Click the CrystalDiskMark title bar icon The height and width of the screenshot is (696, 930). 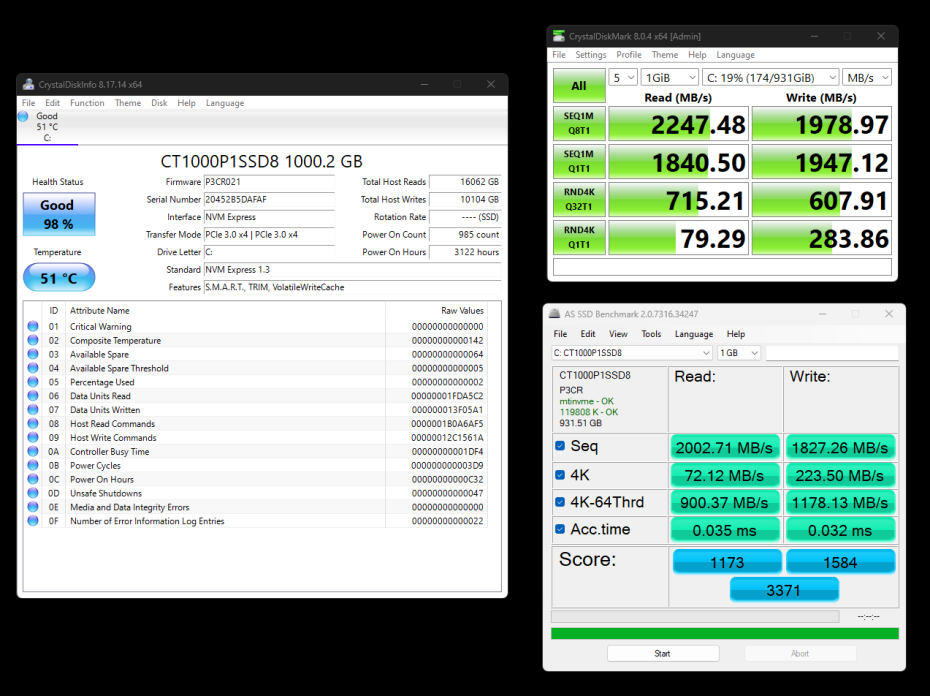coord(559,36)
